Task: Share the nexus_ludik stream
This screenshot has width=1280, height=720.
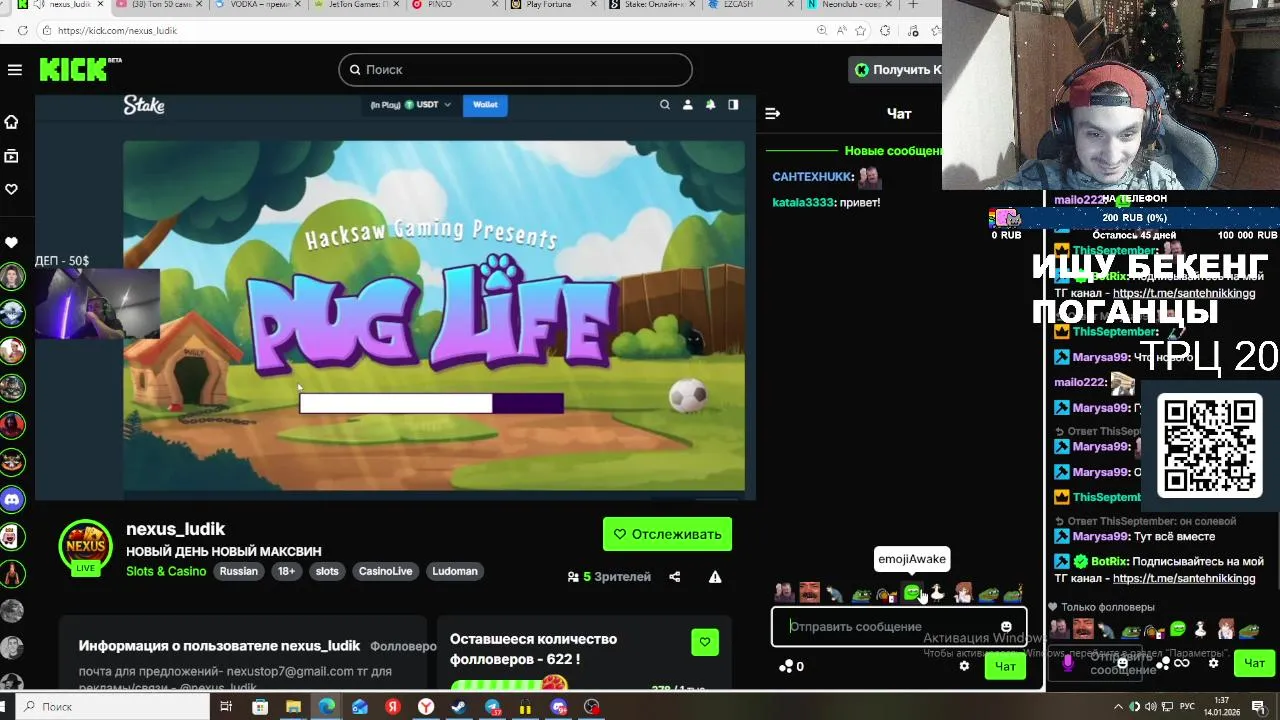Action: coord(675,577)
